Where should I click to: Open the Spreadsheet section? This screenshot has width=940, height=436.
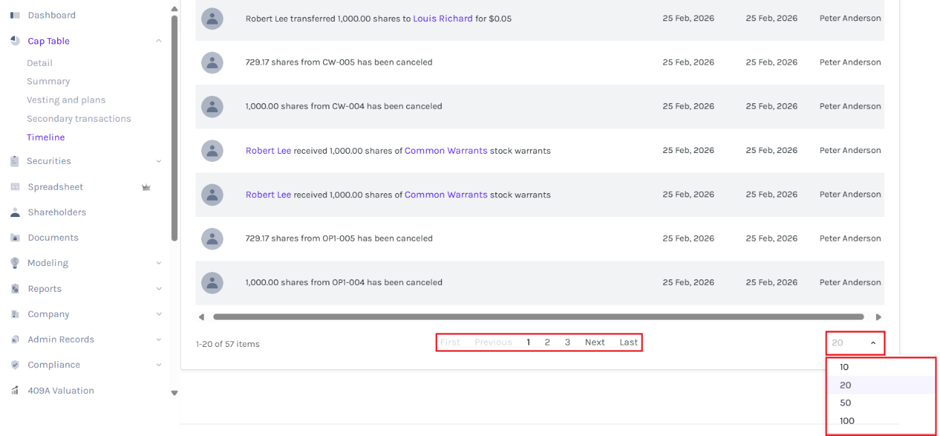[55, 187]
